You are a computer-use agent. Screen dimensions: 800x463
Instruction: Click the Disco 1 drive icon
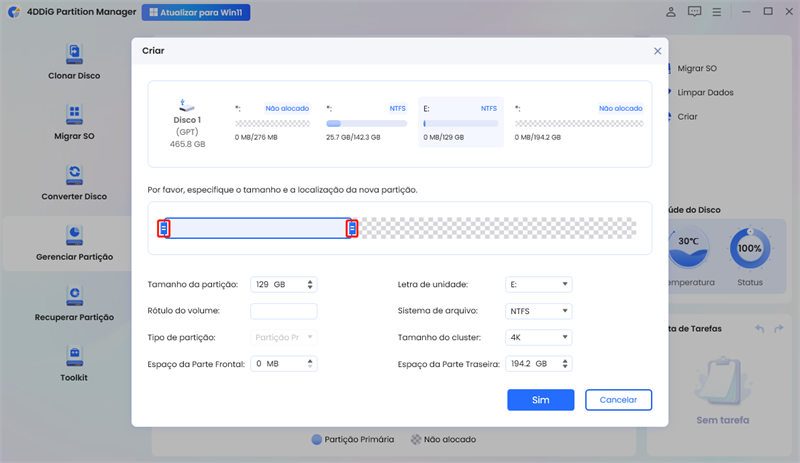click(x=185, y=104)
